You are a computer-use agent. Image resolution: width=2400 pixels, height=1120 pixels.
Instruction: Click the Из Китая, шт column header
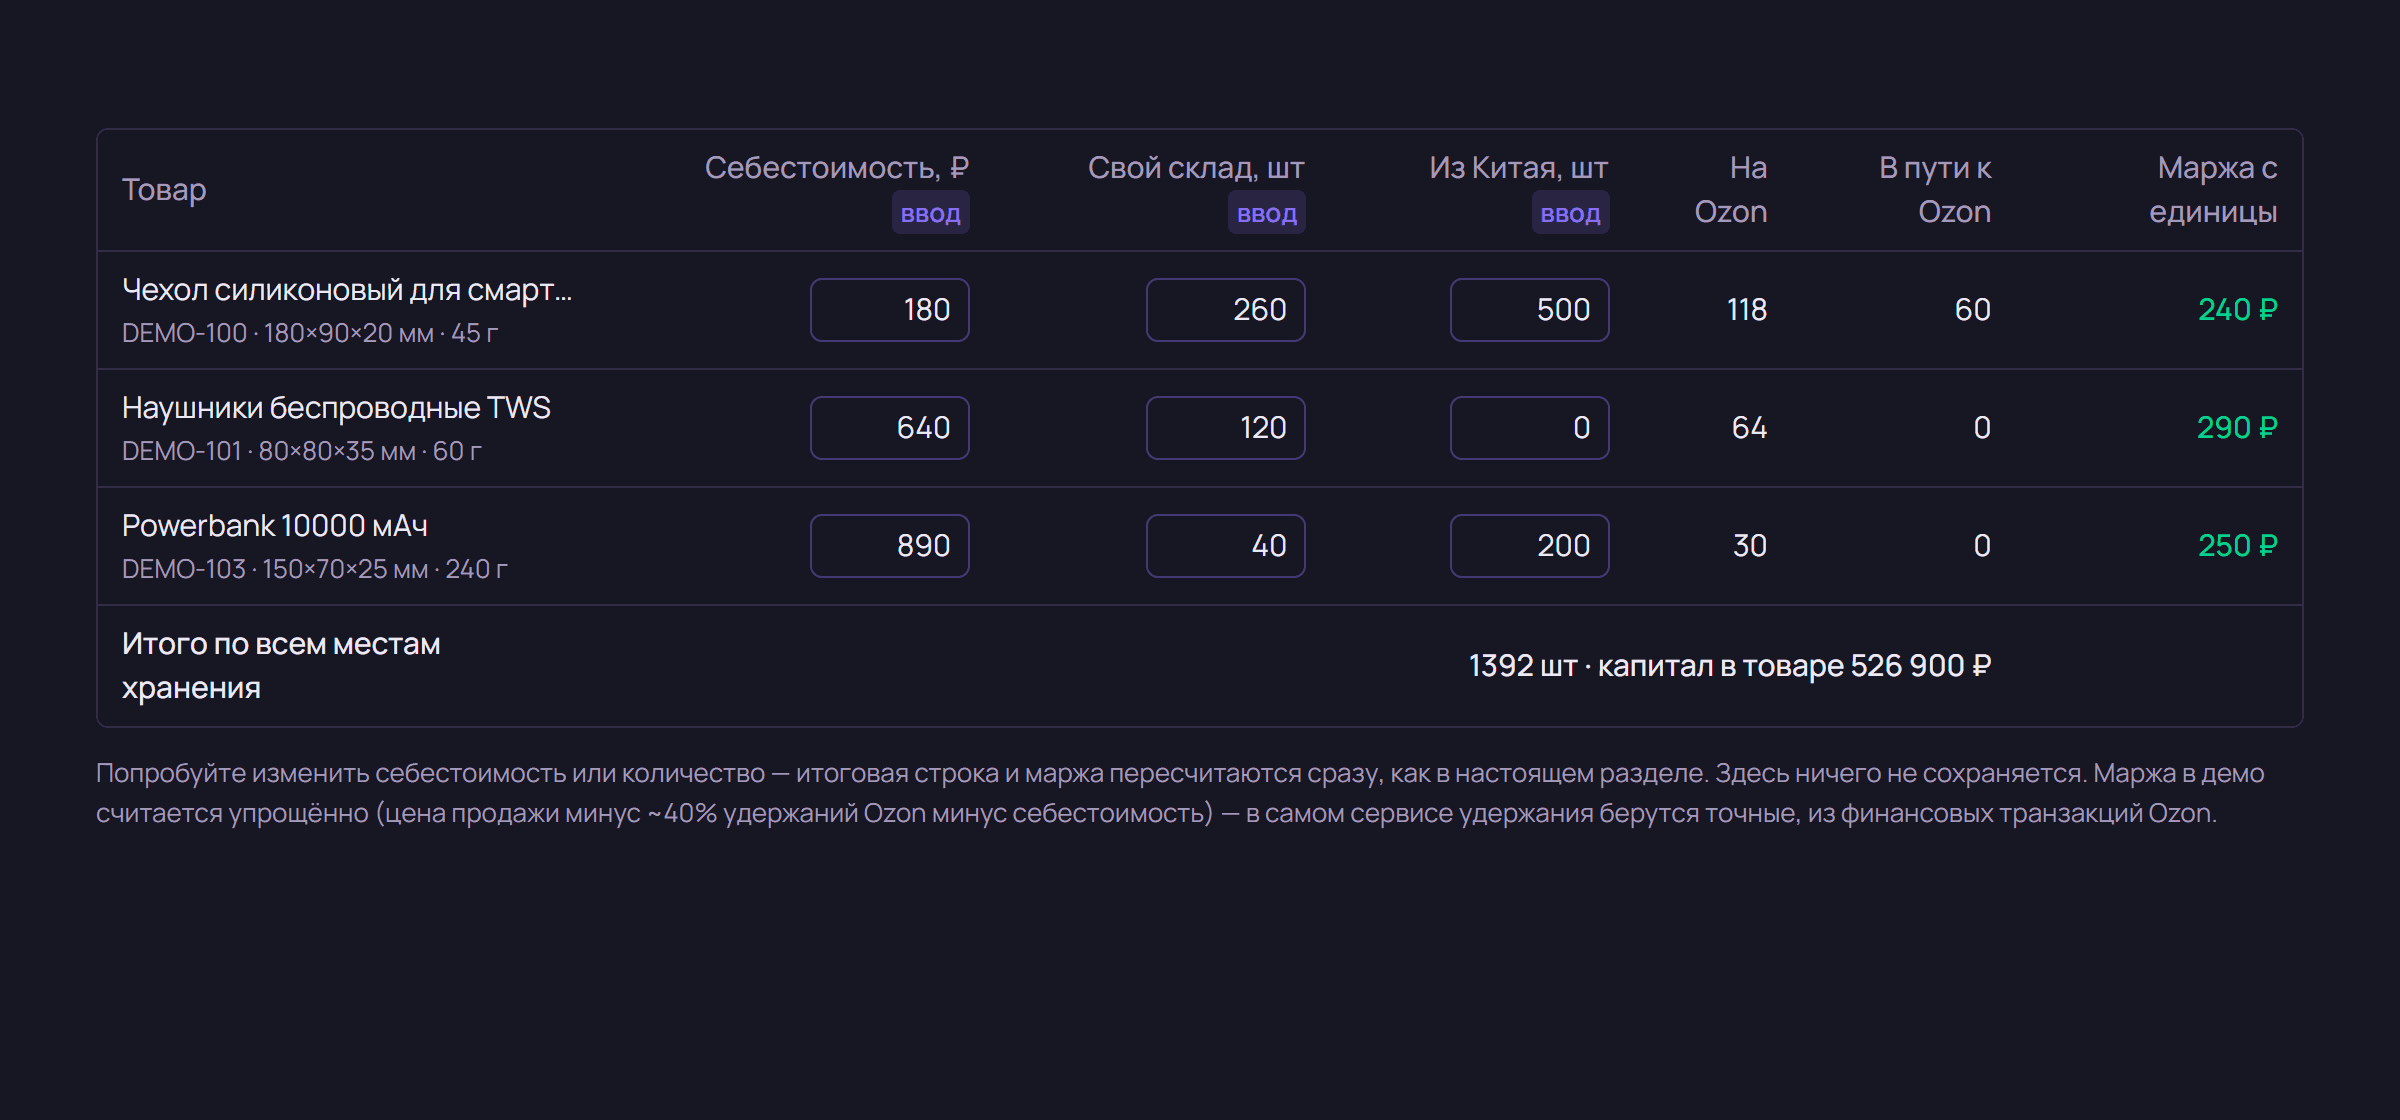(1519, 168)
